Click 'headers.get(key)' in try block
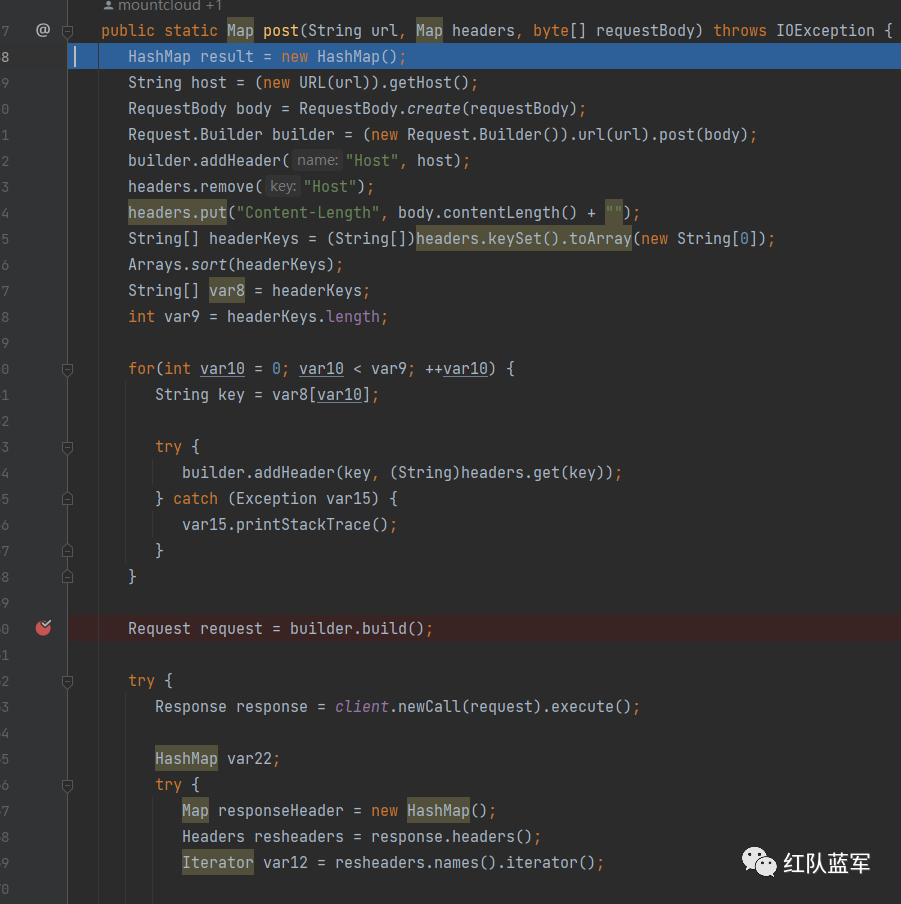This screenshot has height=904, width=901. point(532,473)
